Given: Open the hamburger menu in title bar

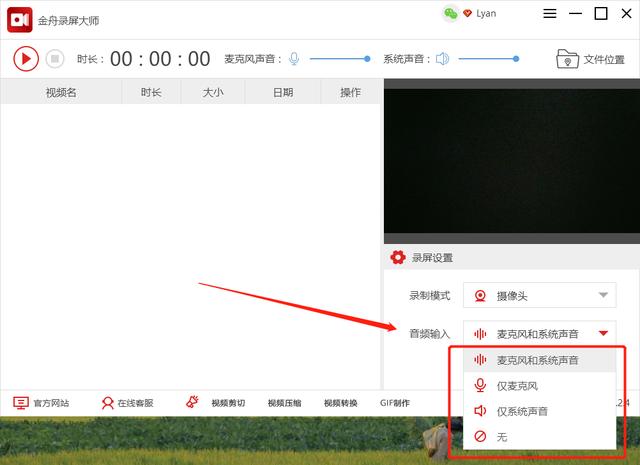Looking at the screenshot, I should 551,13.
